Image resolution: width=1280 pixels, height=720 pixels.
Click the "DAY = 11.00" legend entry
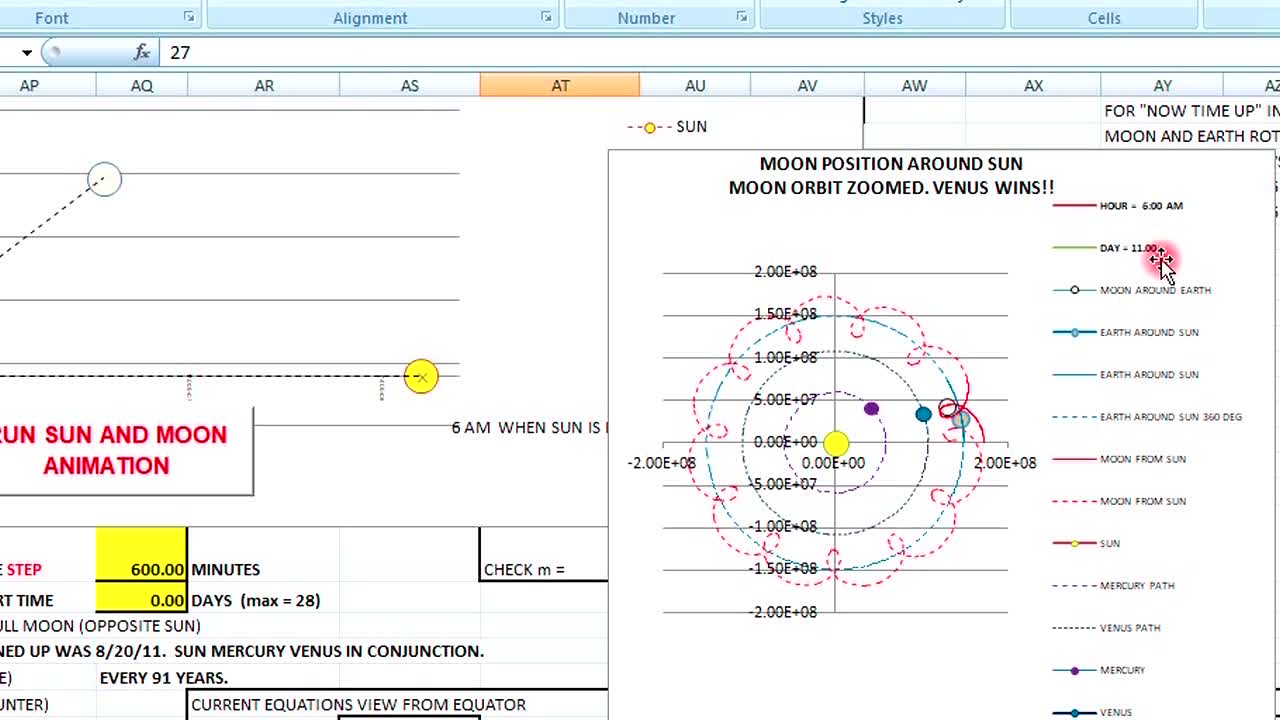coord(1106,248)
